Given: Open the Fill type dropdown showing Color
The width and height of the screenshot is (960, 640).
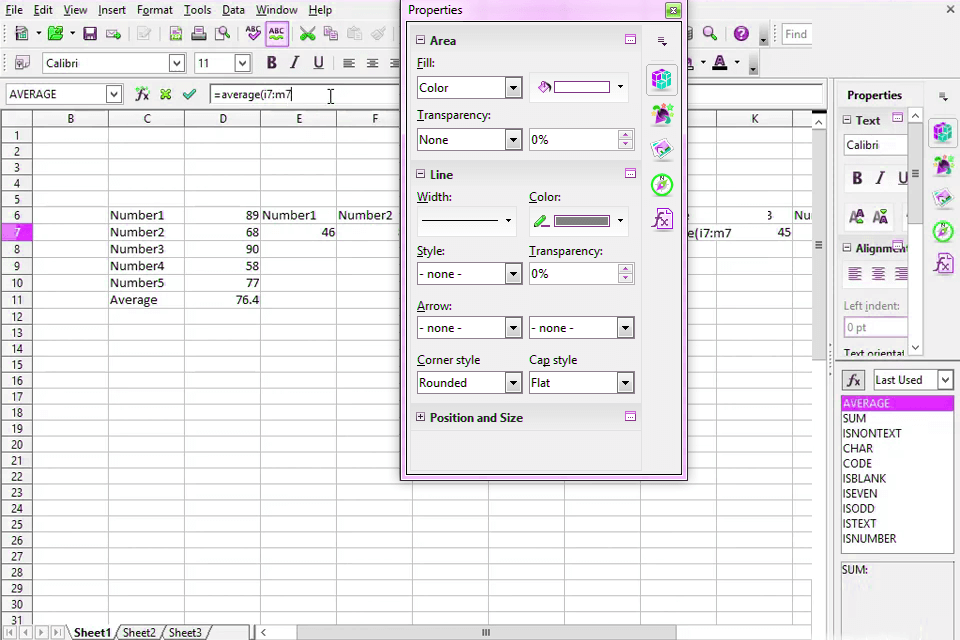Looking at the screenshot, I should (469, 88).
